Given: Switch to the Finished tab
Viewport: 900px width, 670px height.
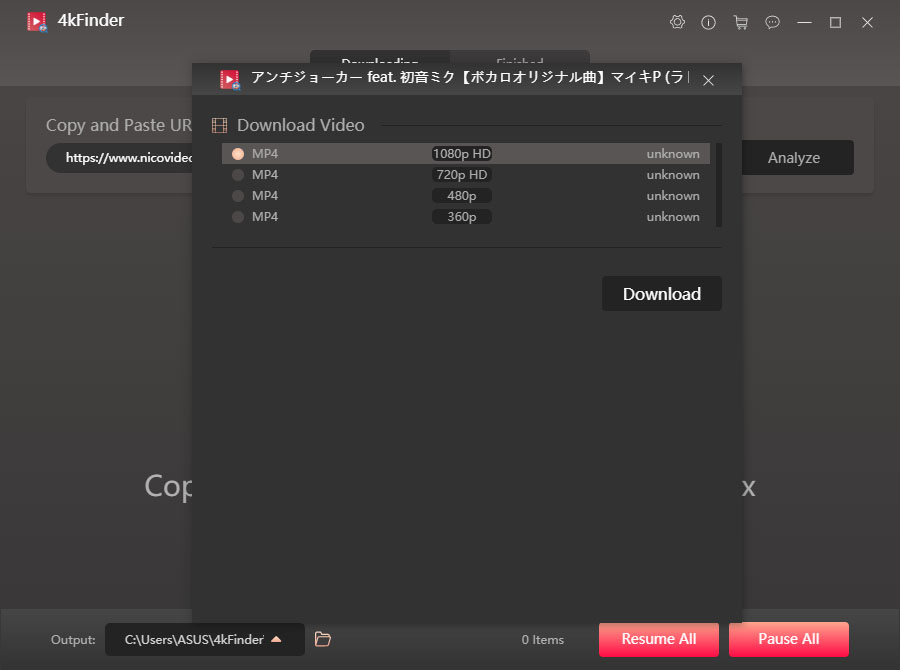Looking at the screenshot, I should 519,60.
